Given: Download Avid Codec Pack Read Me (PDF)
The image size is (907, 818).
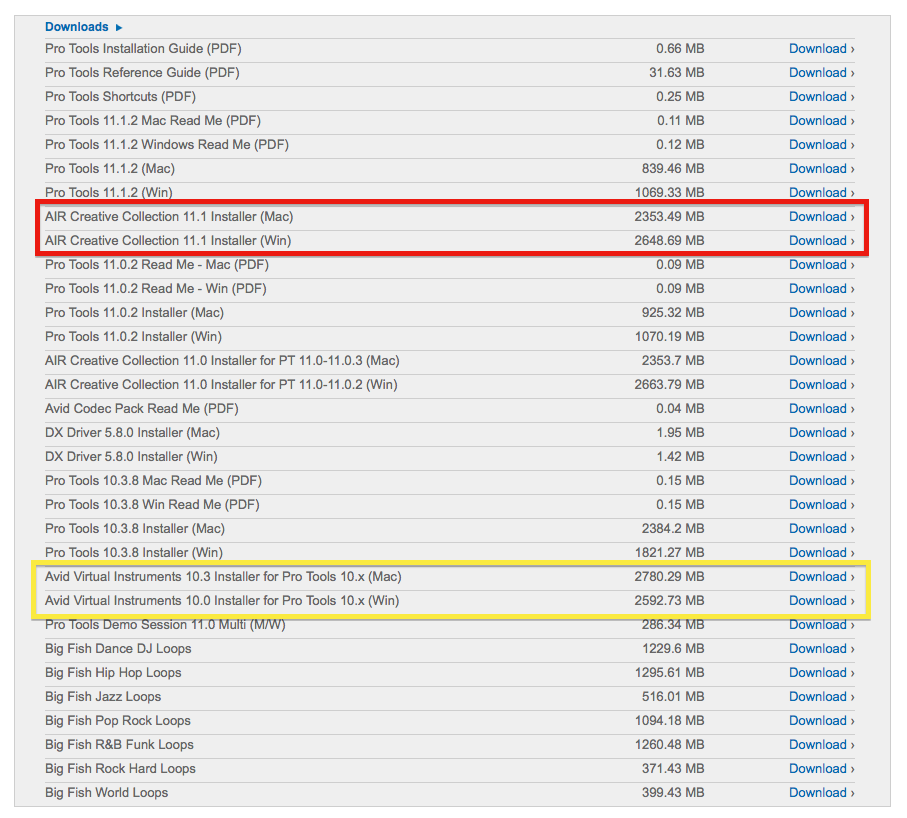Looking at the screenshot, I should coord(821,409).
